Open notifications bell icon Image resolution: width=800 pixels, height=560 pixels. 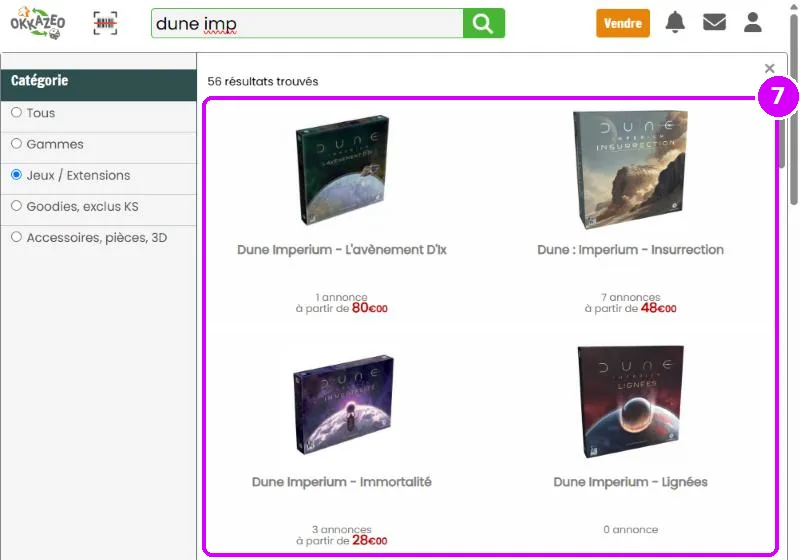[x=675, y=22]
